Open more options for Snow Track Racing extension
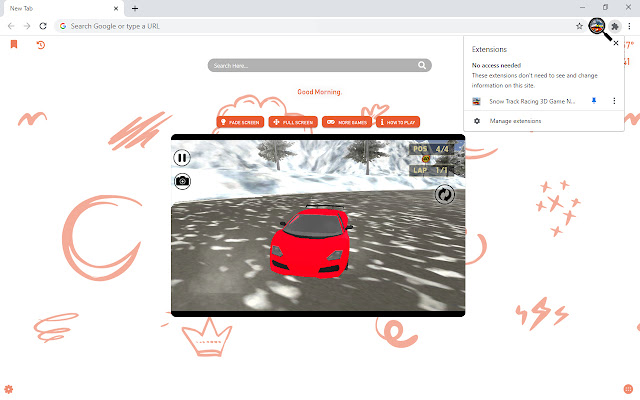 (614, 101)
